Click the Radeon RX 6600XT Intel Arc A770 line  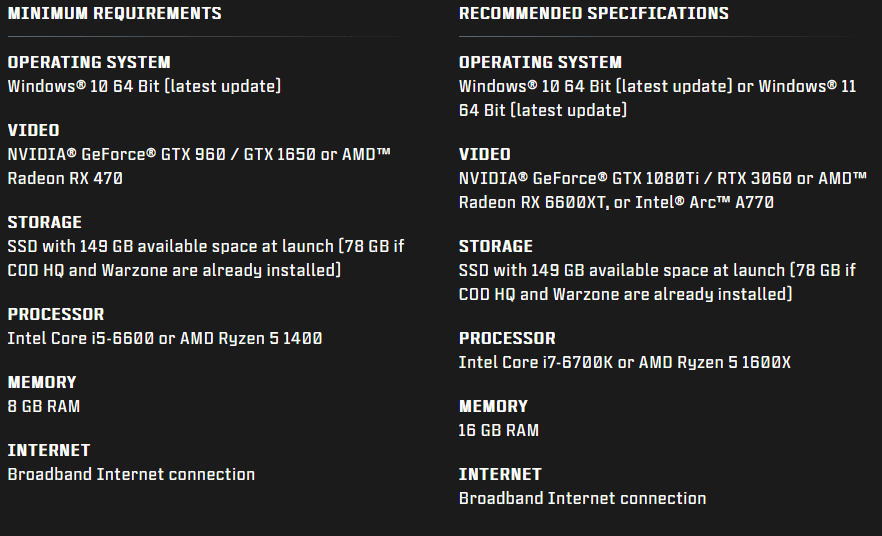coord(616,203)
